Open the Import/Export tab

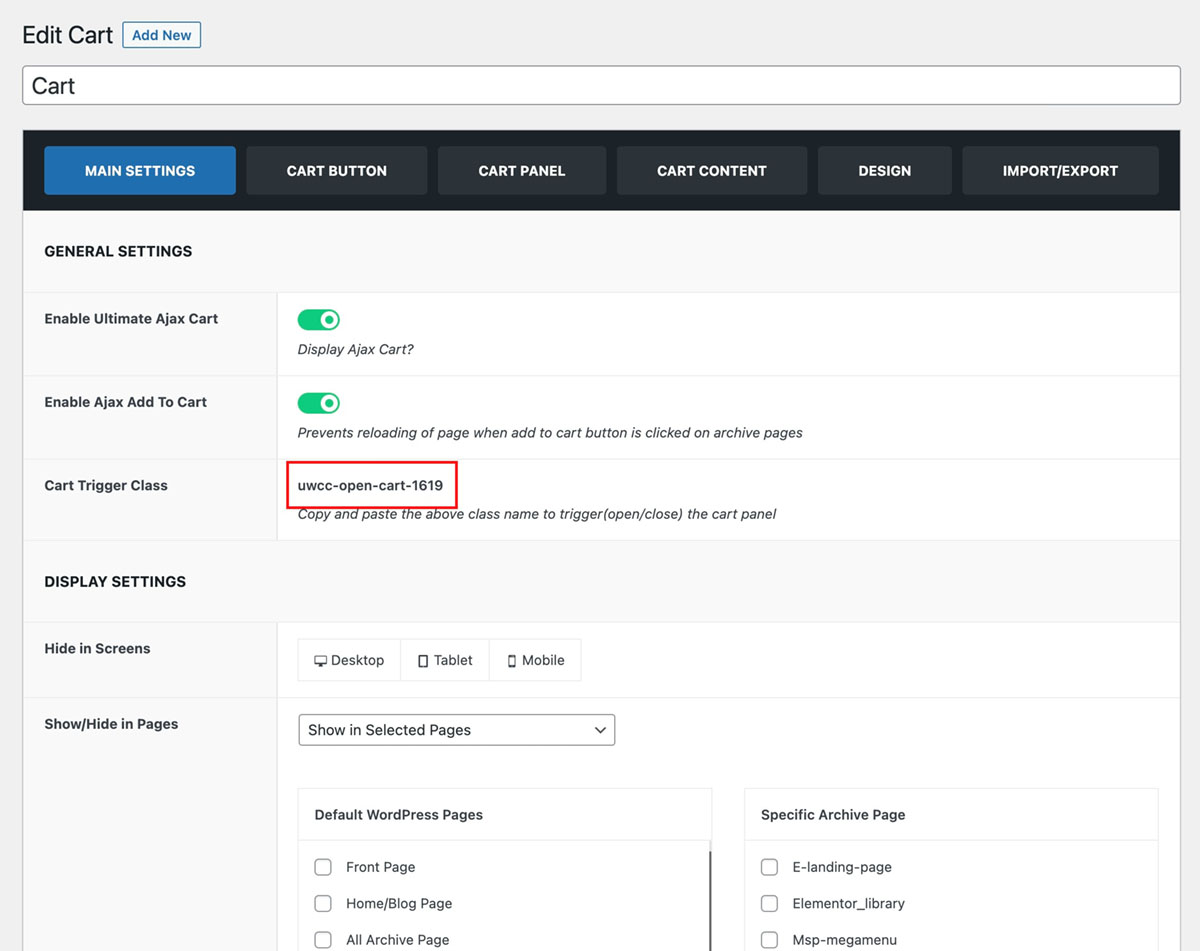[x=1060, y=171]
